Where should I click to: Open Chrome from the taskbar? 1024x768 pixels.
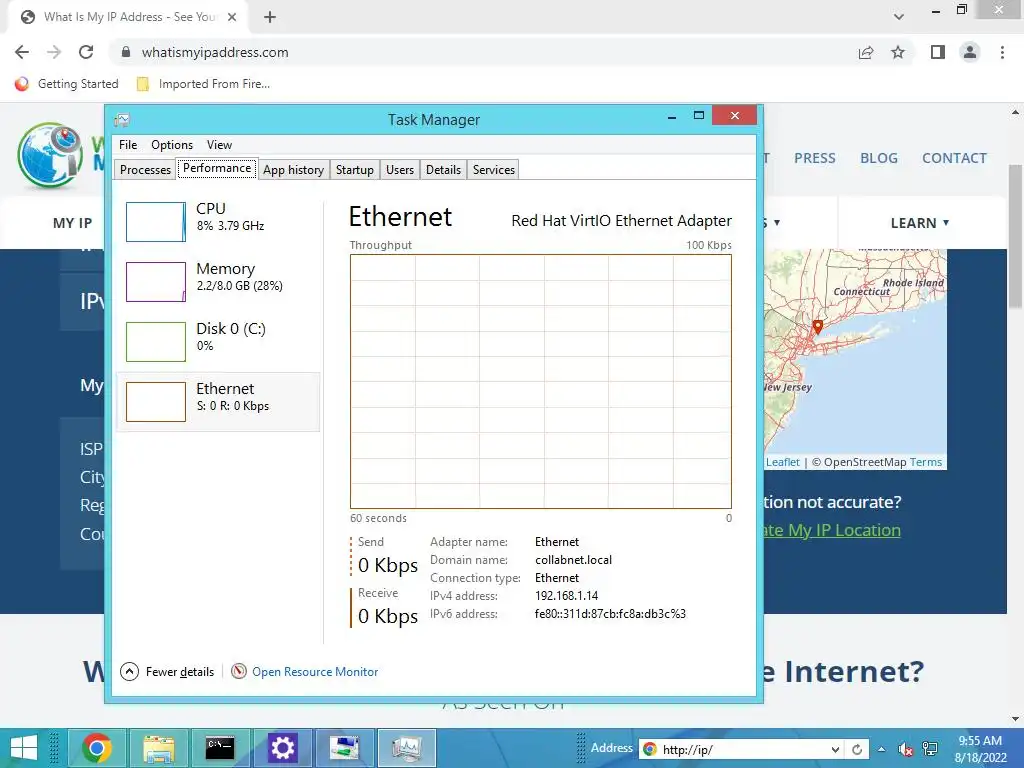[x=96, y=748]
